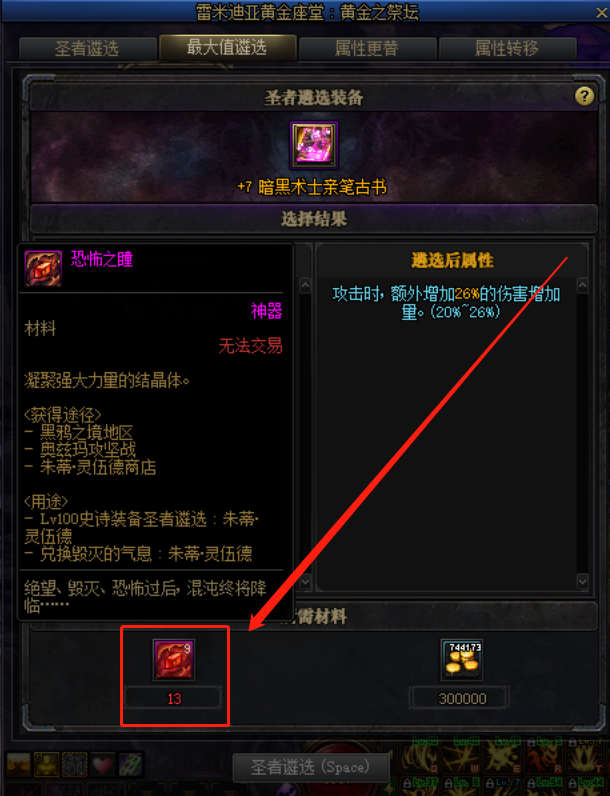This screenshot has width=610, height=796.
Task: Click the Q hotkey skill icon
Action: [419, 758]
